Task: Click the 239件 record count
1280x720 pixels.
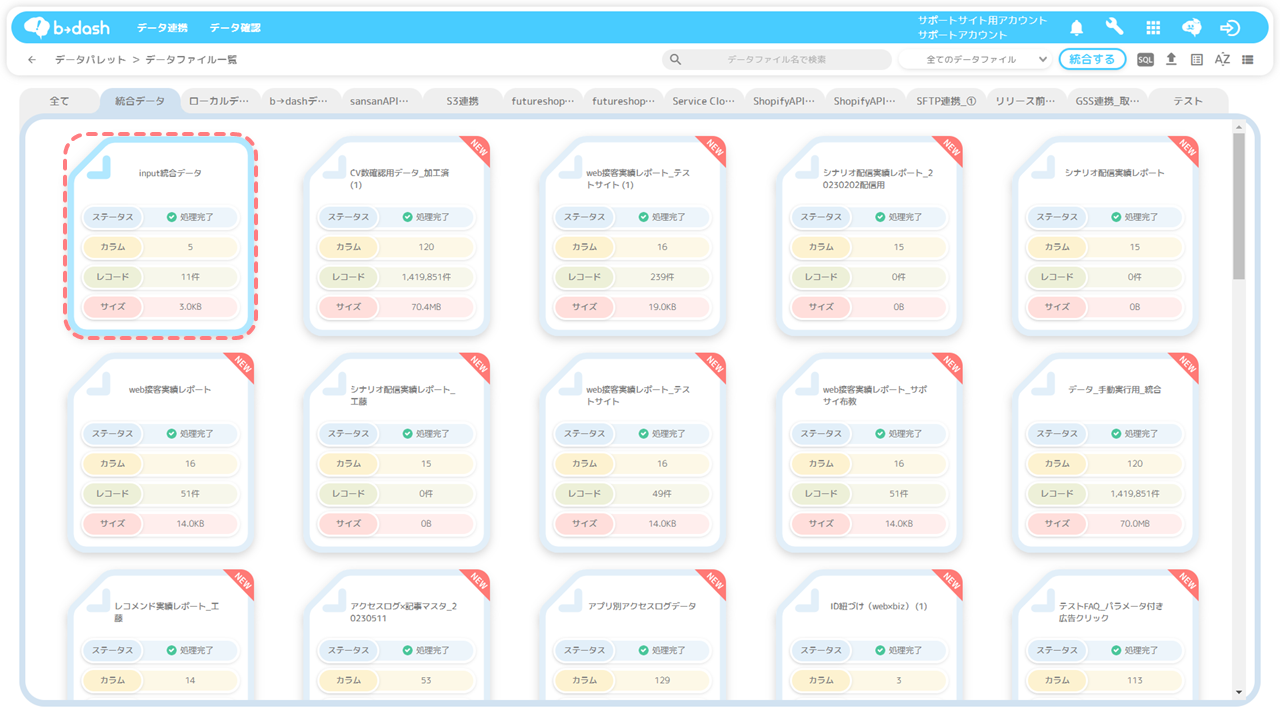Action: pyautogui.click(x=662, y=277)
